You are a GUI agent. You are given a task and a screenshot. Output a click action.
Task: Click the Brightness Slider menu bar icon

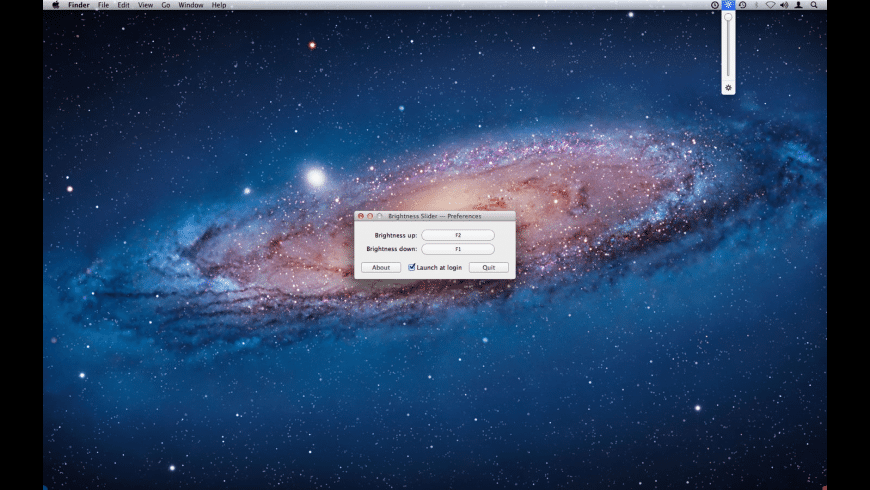pyautogui.click(x=728, y=5)
